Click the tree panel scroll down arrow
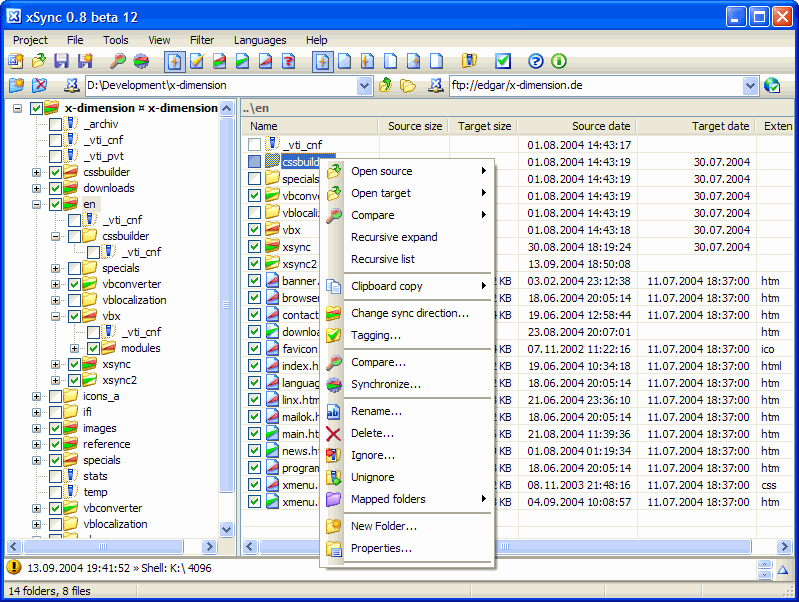The height and width of the screenshot is (602, 799). click(x=227, y=529)
